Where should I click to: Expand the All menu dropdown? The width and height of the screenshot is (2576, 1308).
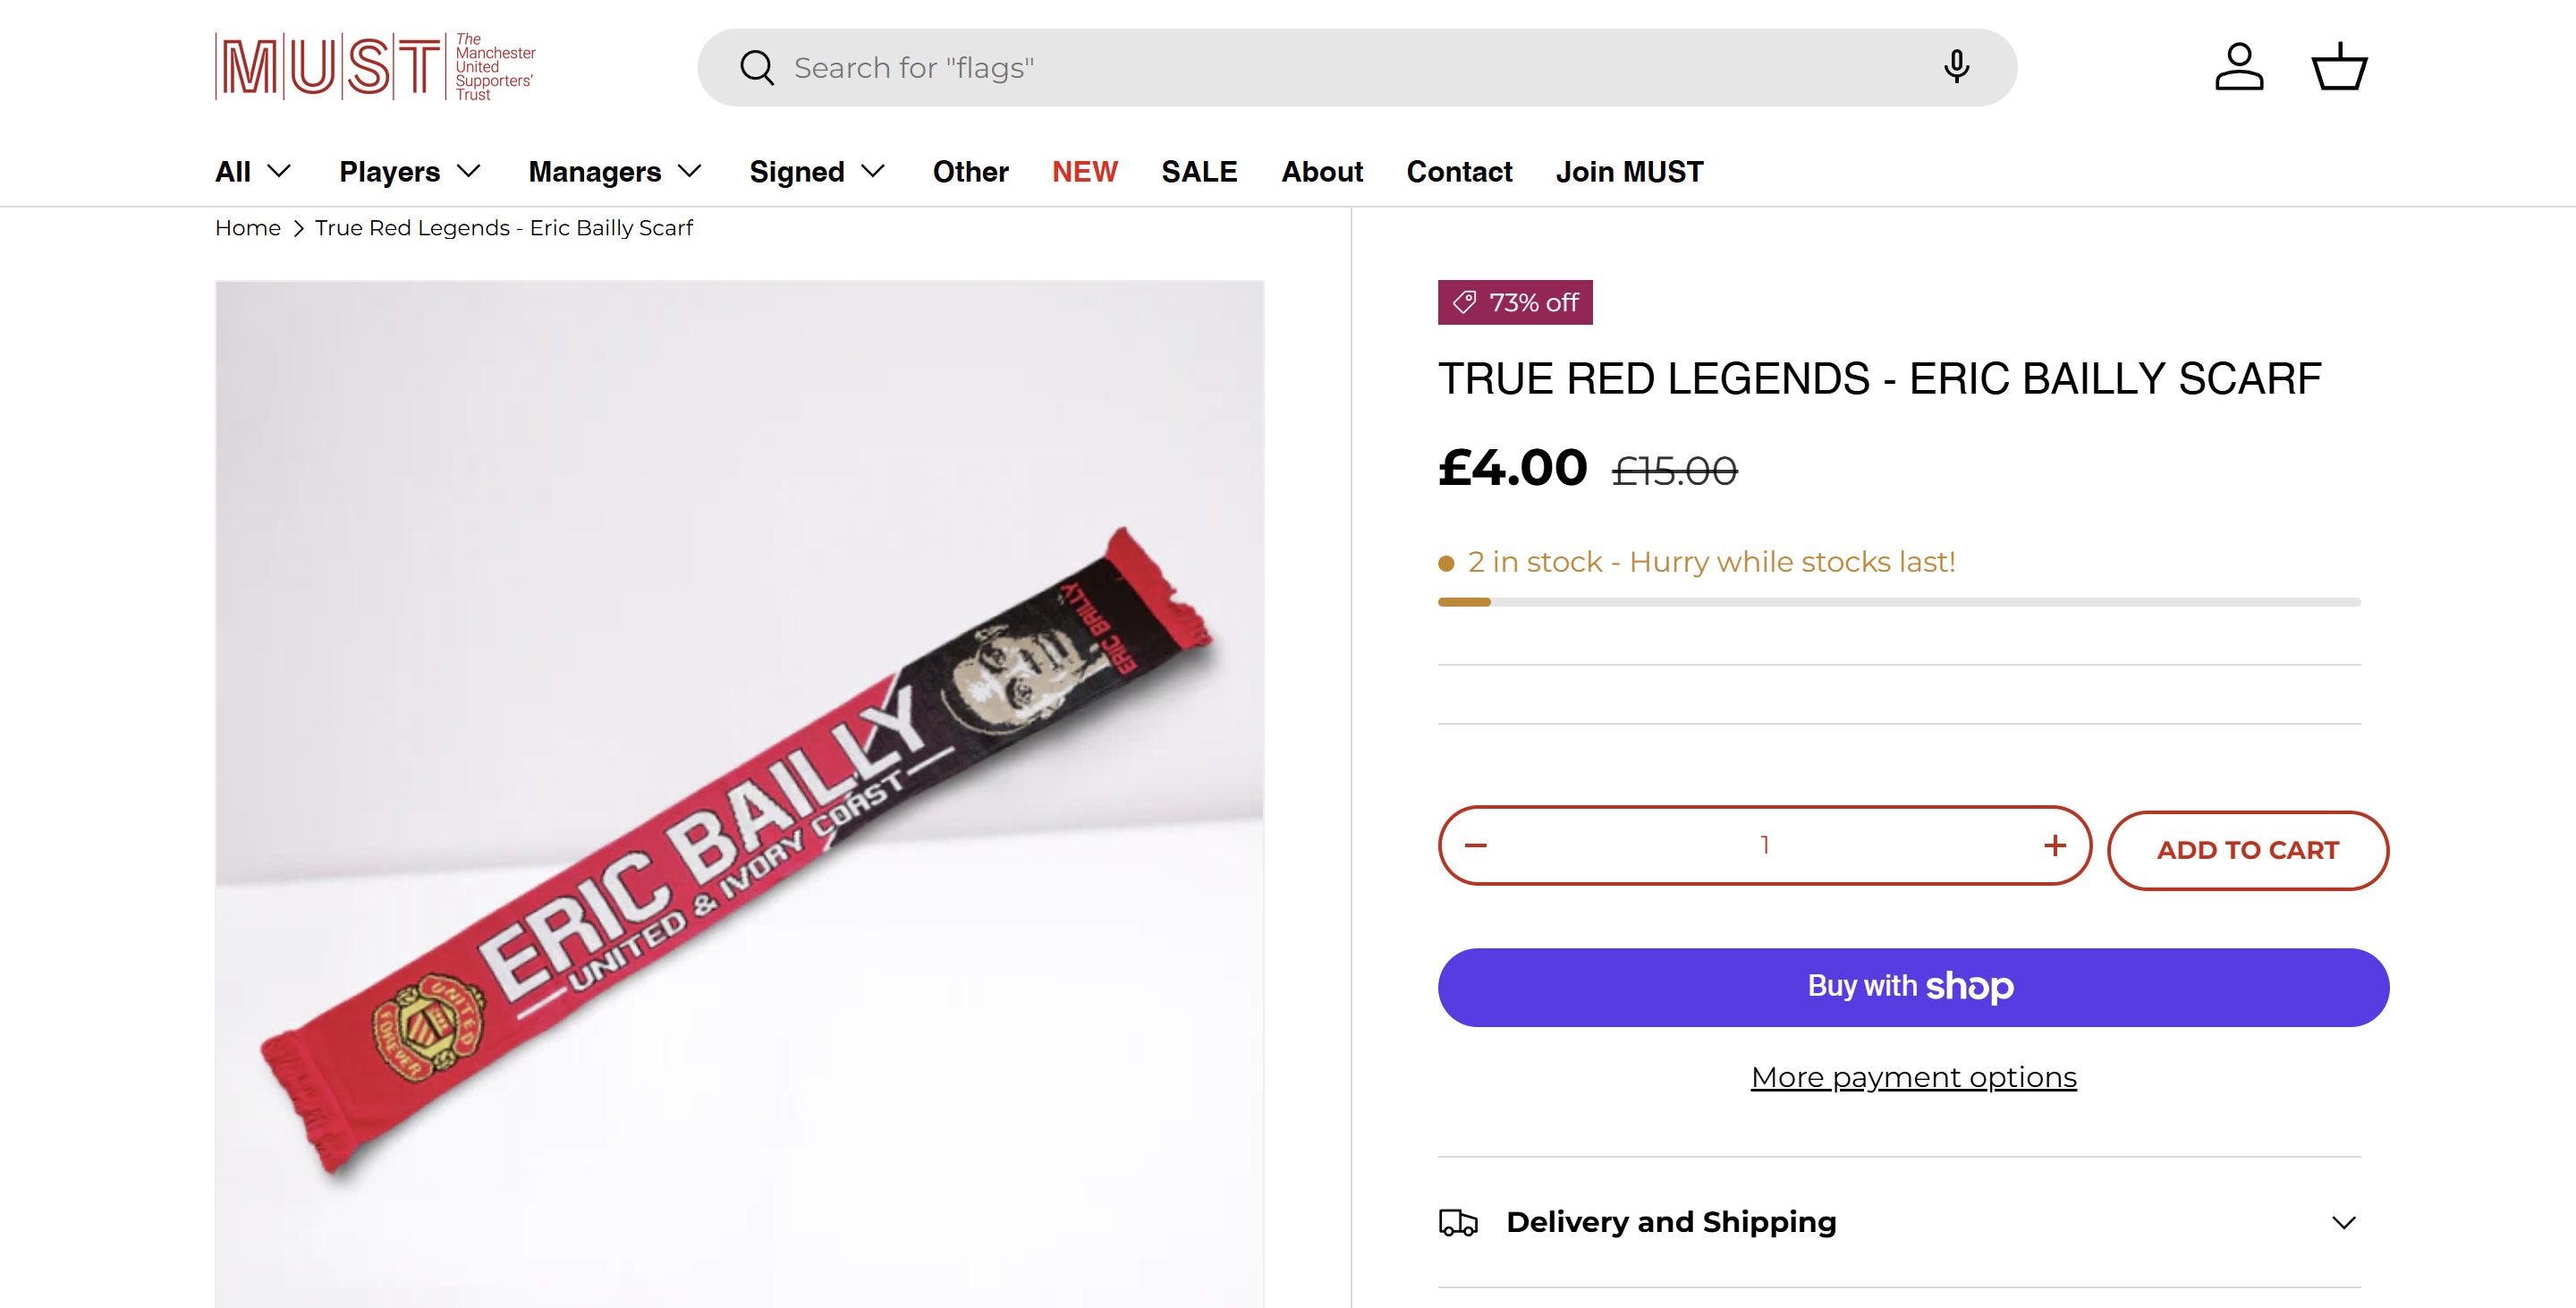(253, 172)
